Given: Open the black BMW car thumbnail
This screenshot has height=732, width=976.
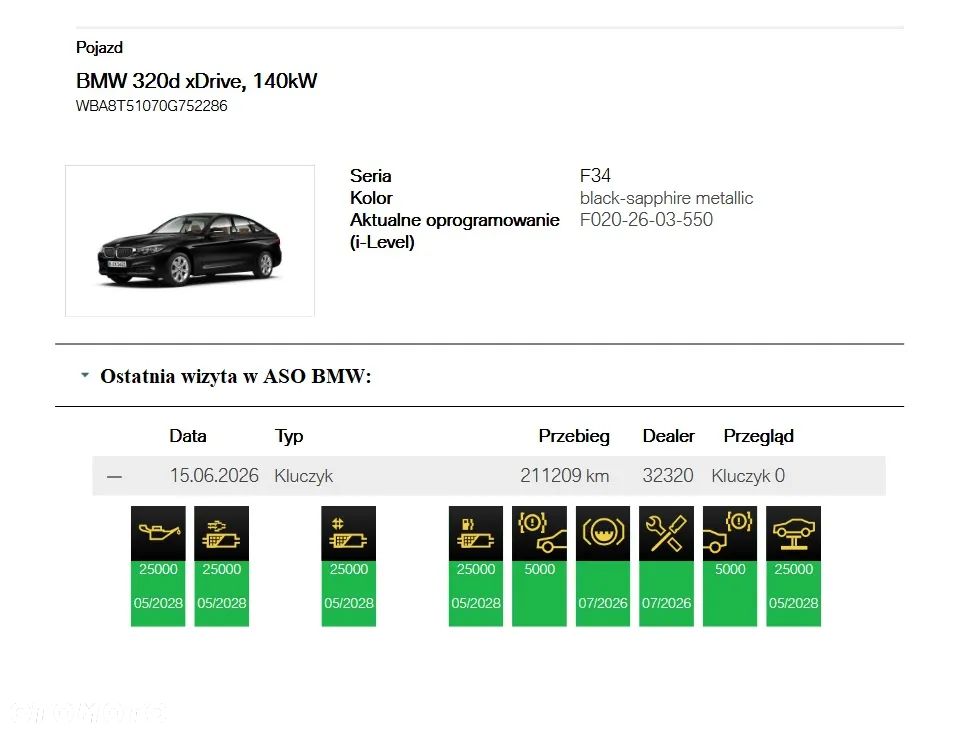Looking at the screenshot, I should pyautogui.click(x=190, y=241).
